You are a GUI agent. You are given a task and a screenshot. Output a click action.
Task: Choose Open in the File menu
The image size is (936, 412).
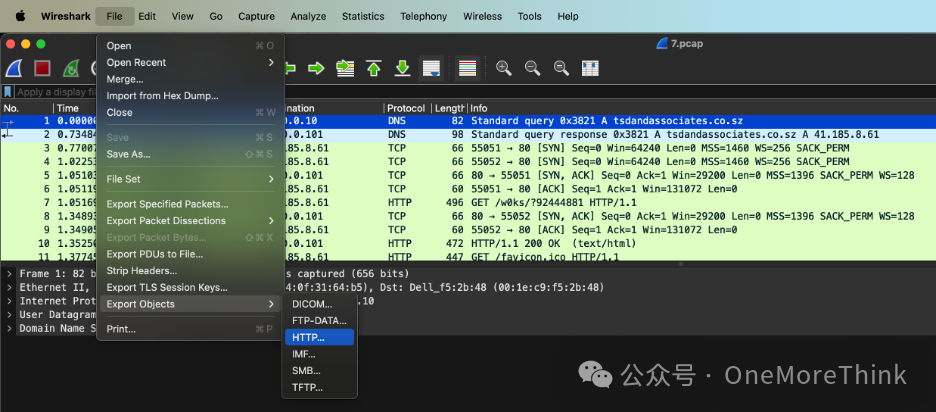pyautogui.click(x=190, y=45)
